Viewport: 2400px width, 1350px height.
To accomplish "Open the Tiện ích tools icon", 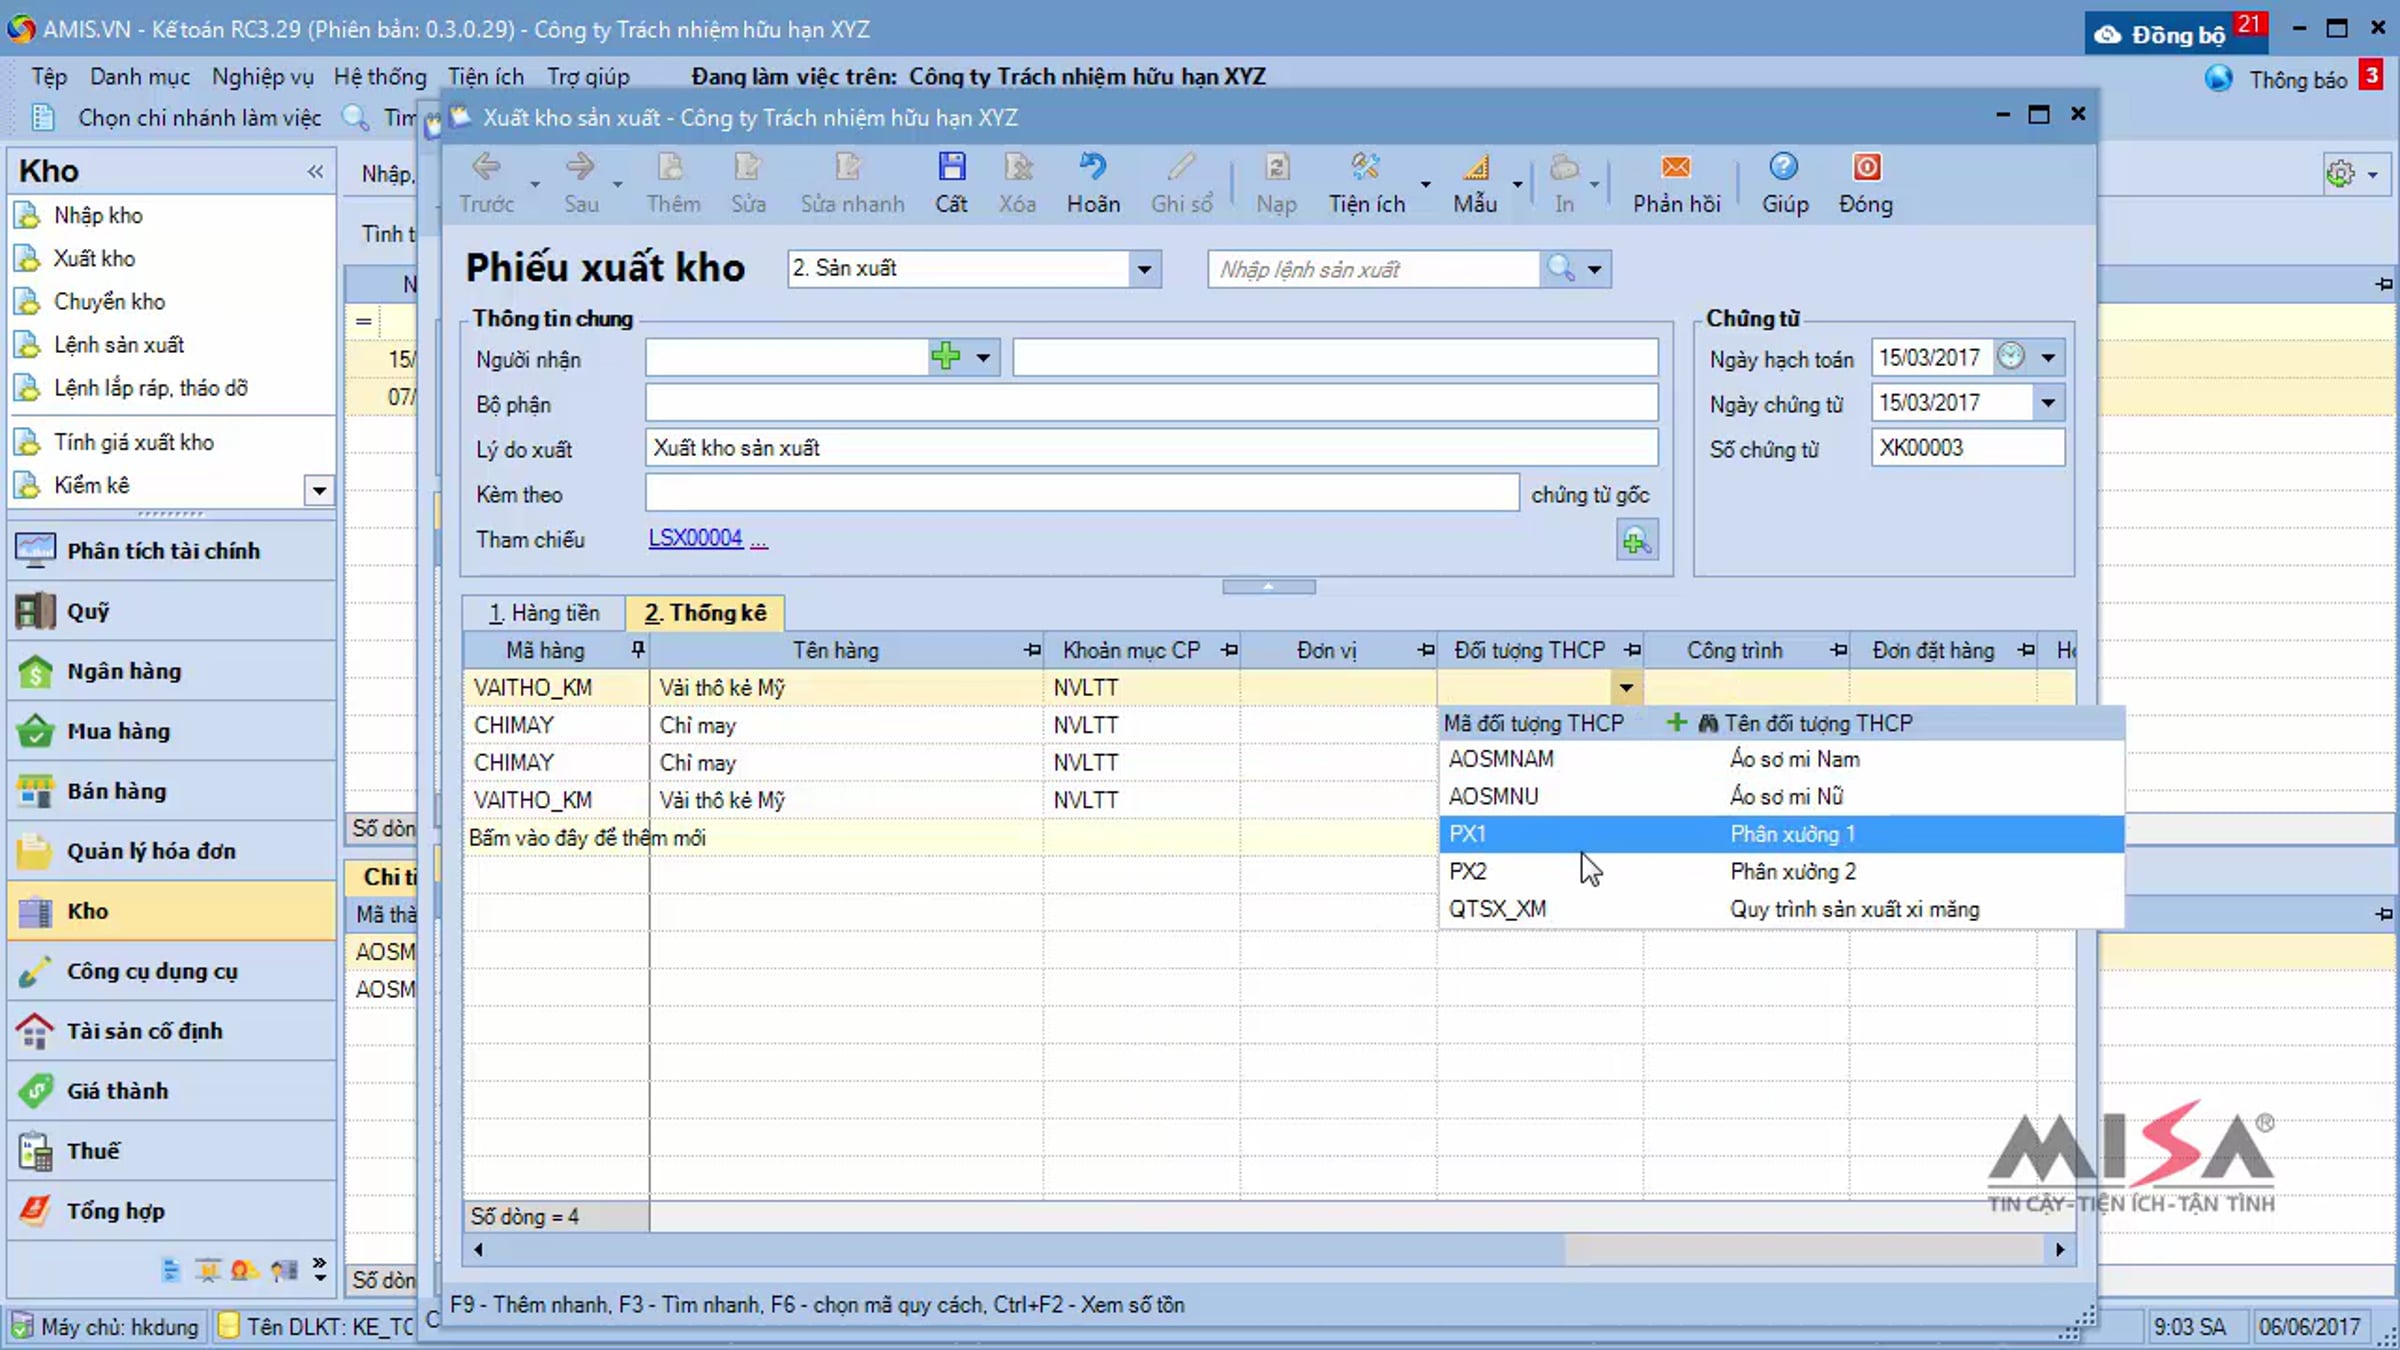I will (x=1365, y=167).
